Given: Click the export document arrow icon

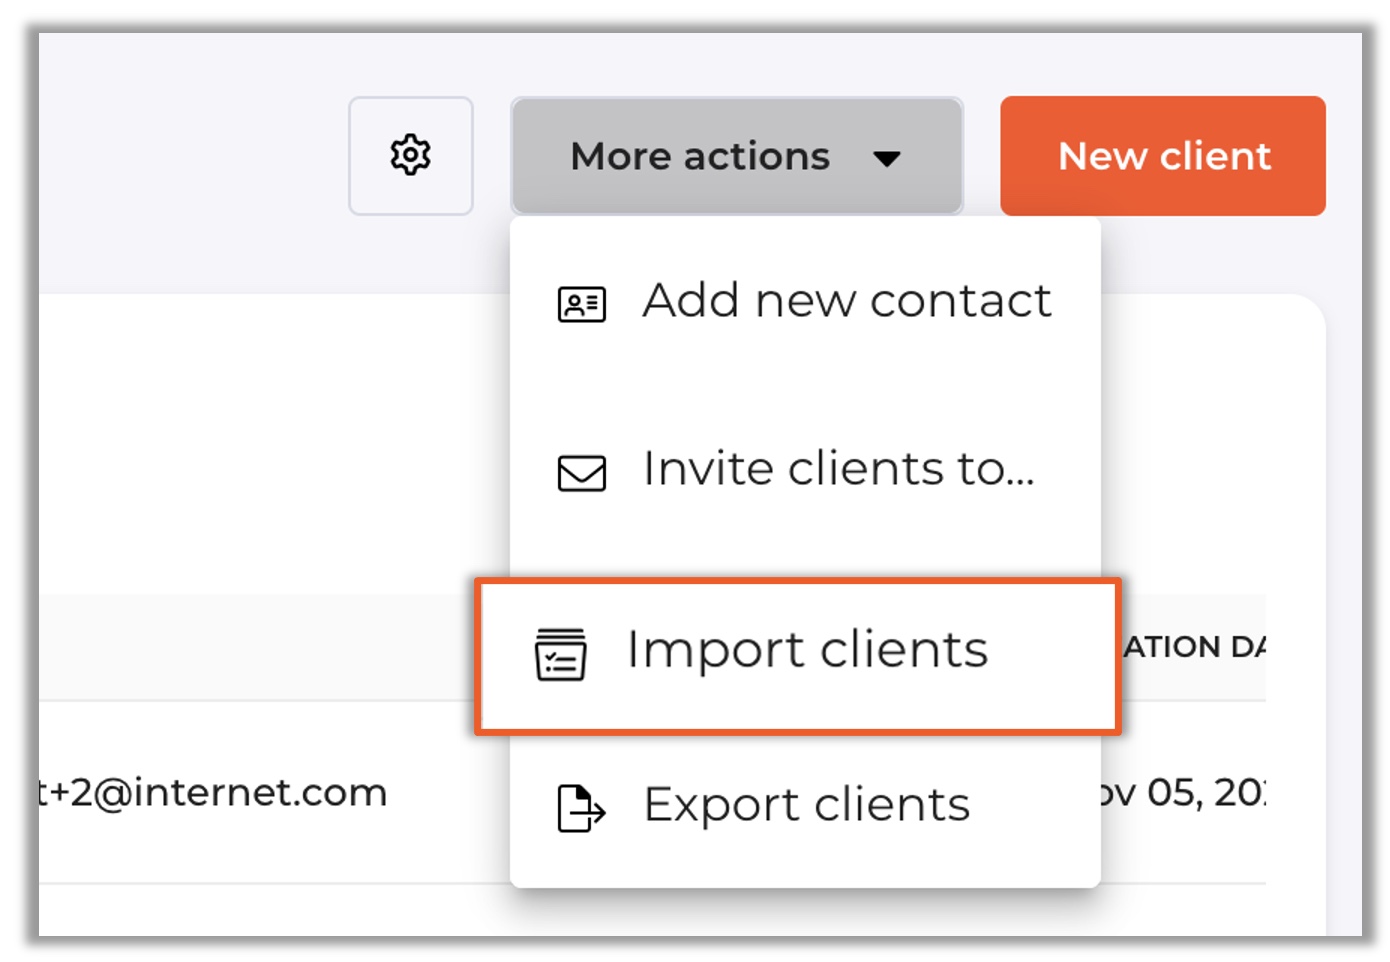Looking at the screenshot, I should point(581,808).
